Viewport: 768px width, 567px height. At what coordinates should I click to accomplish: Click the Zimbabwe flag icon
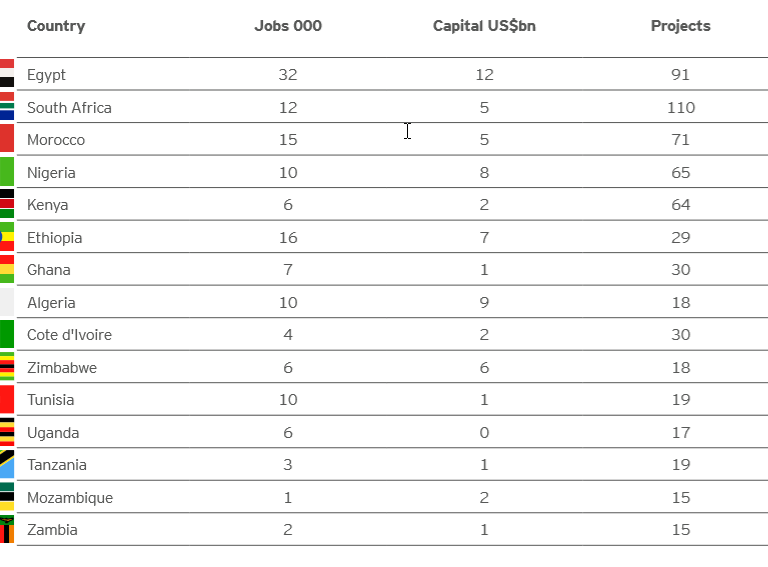point(6,367)
